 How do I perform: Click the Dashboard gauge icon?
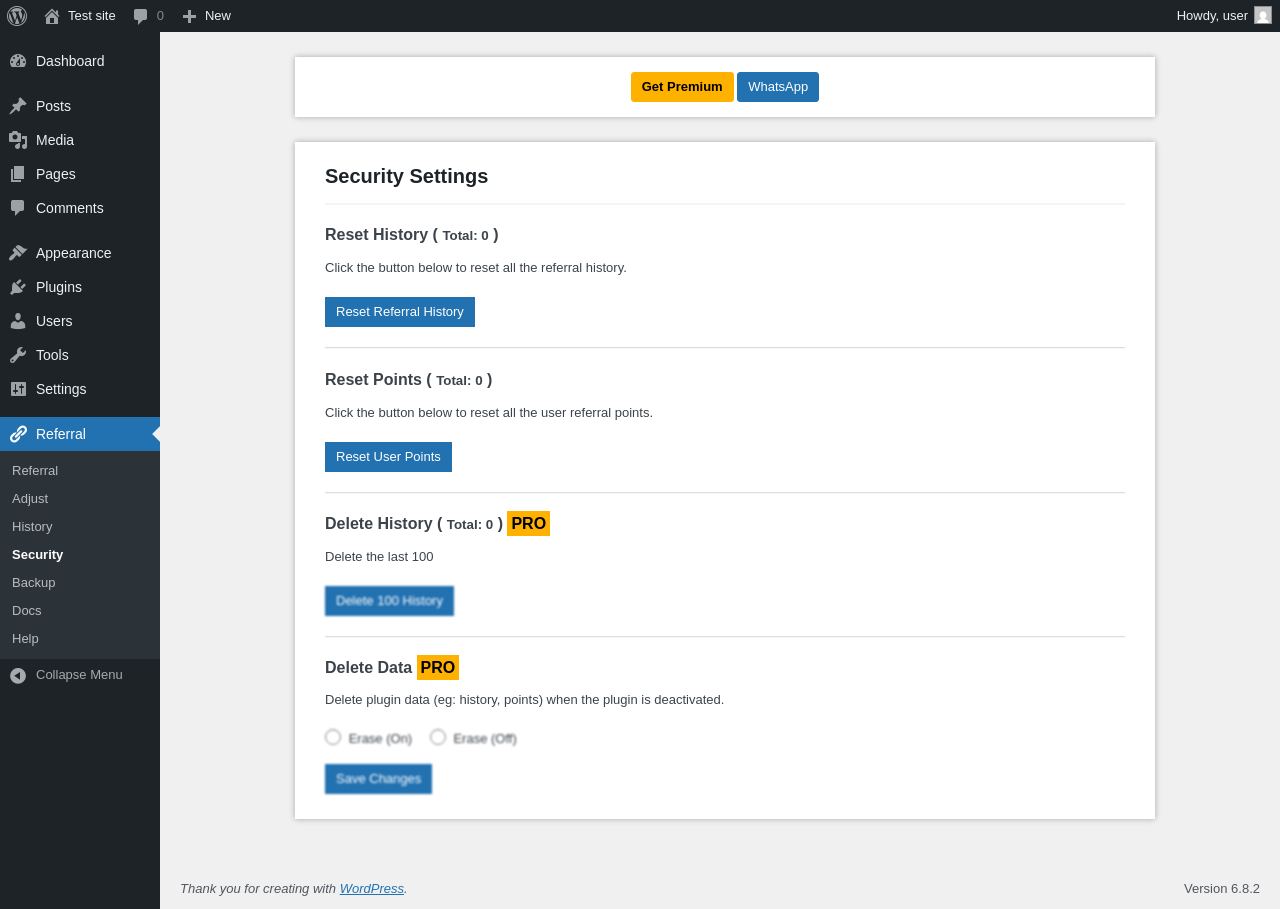(18, 61)
